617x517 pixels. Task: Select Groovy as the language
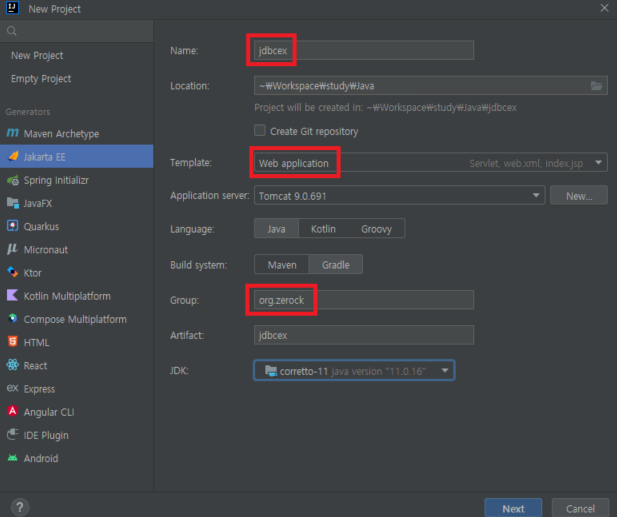[377, 229]
